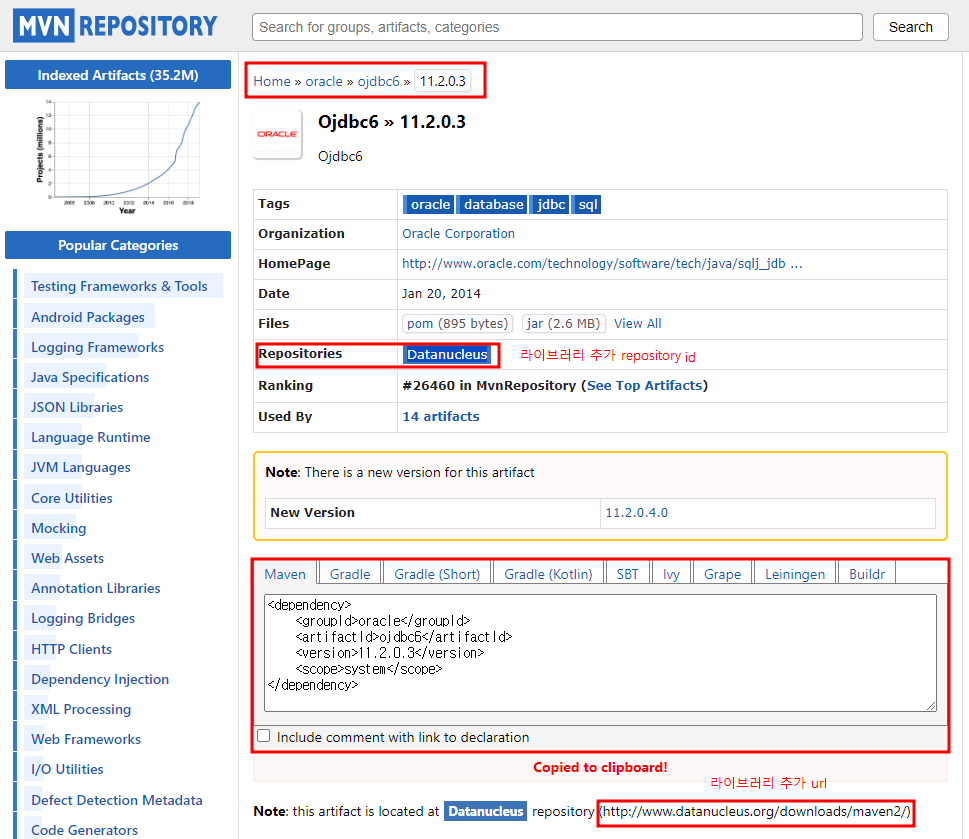Download the pom (895 bytes) file
The height and width of the screenshot is (839, 969).
coord(457,324)
